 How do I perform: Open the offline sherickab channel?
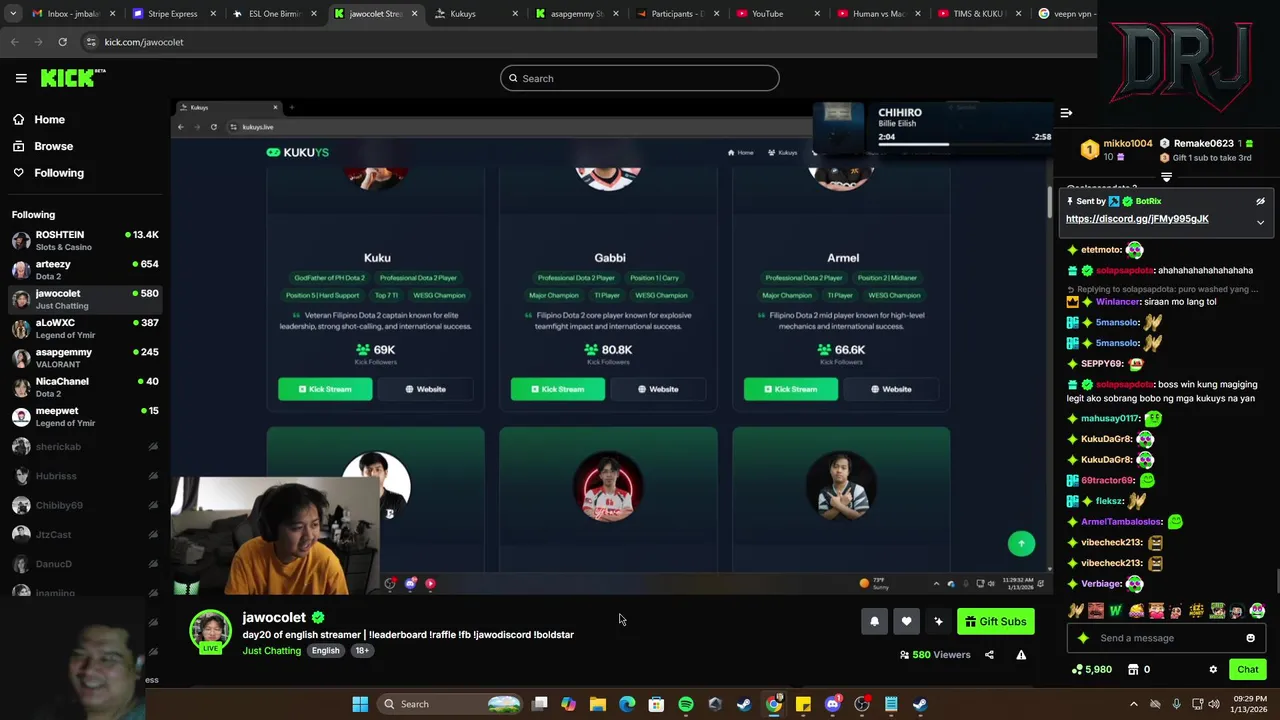point(84,447)
